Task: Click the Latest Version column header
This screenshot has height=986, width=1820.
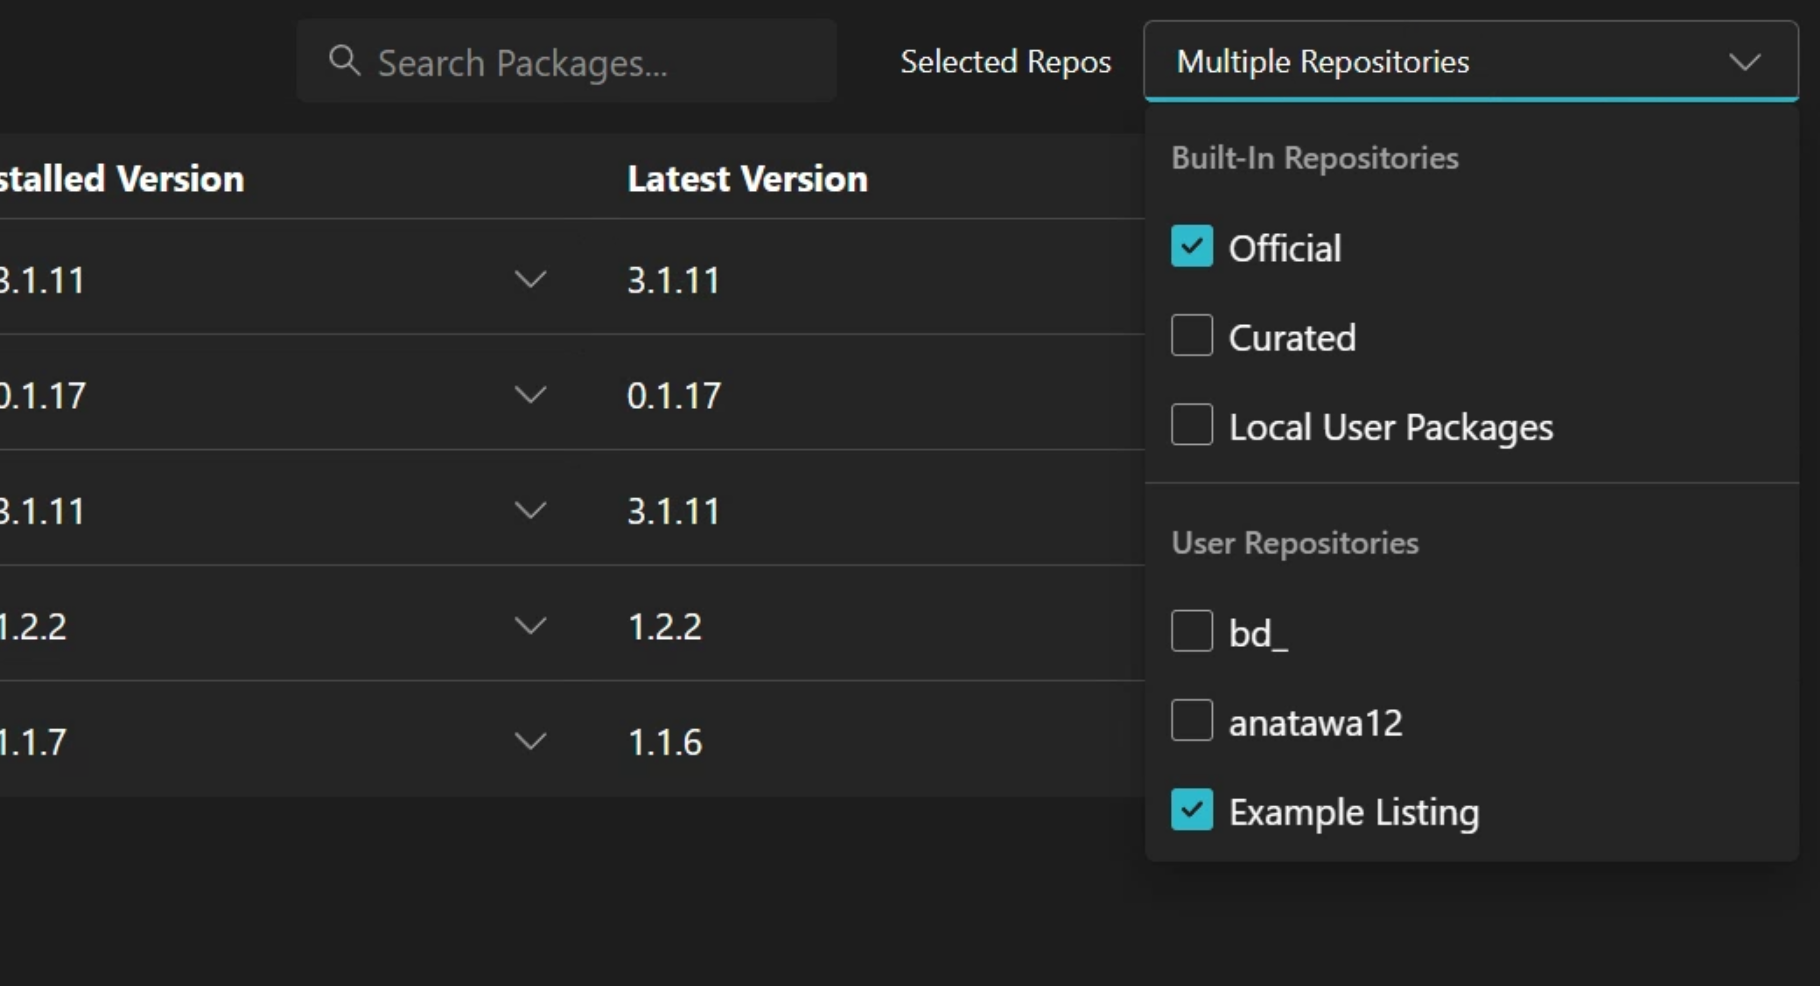Action: pos(747,179)
